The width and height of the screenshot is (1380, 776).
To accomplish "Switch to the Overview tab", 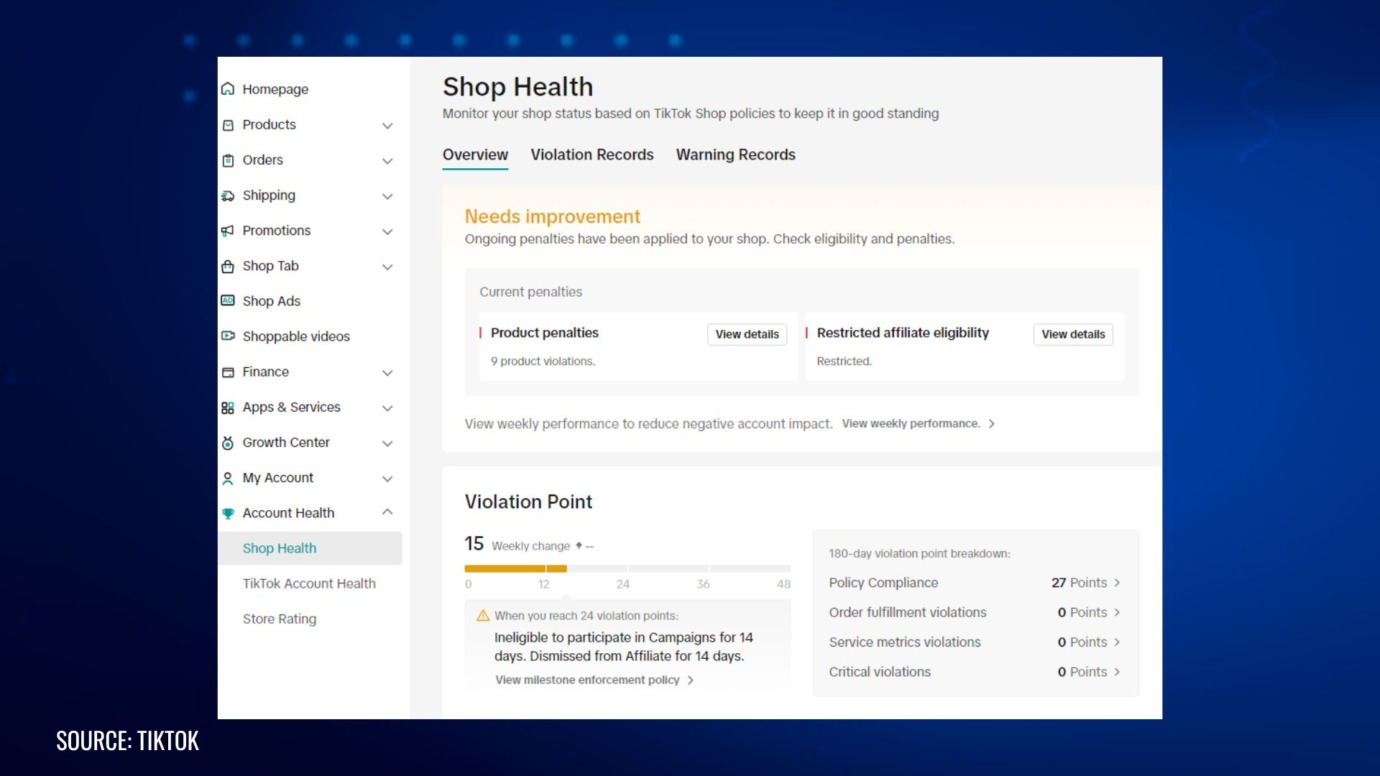I will pos(475,155).
